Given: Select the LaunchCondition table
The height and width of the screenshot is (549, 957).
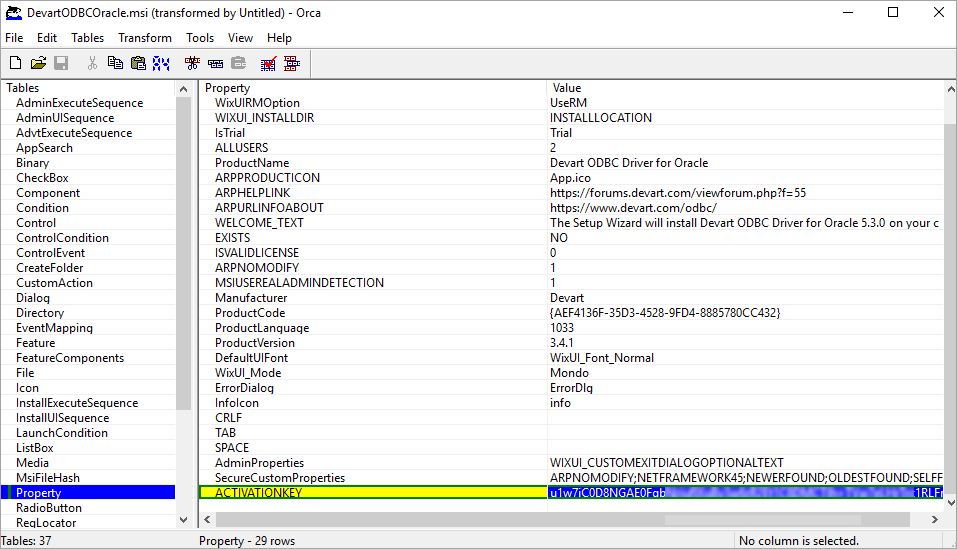Looking at the screenshot, I should (x=62, y=433).
